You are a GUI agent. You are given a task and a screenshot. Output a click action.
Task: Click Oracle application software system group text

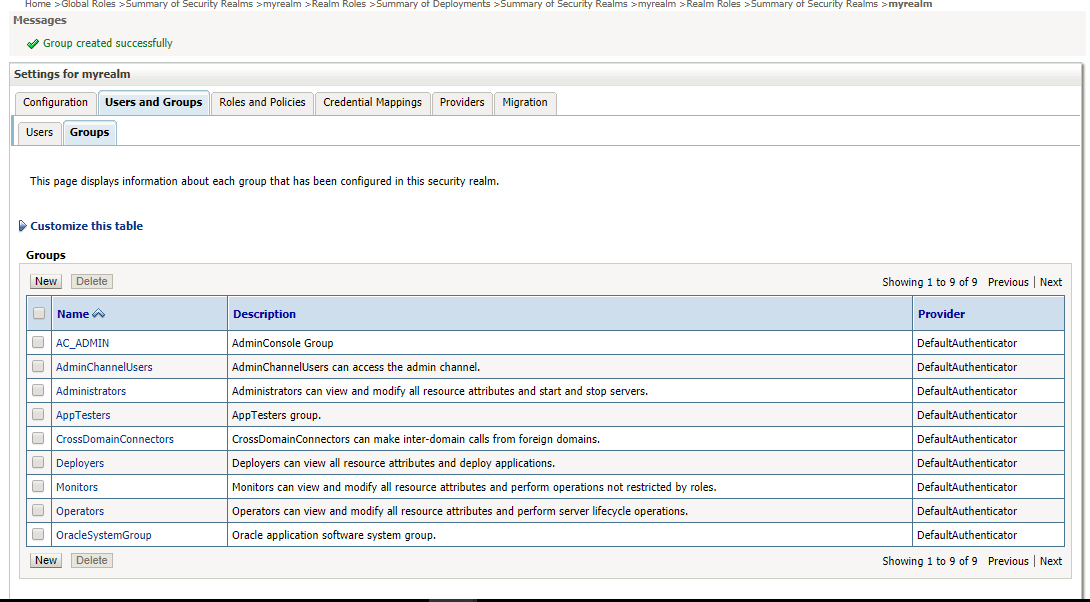[334, 535]
